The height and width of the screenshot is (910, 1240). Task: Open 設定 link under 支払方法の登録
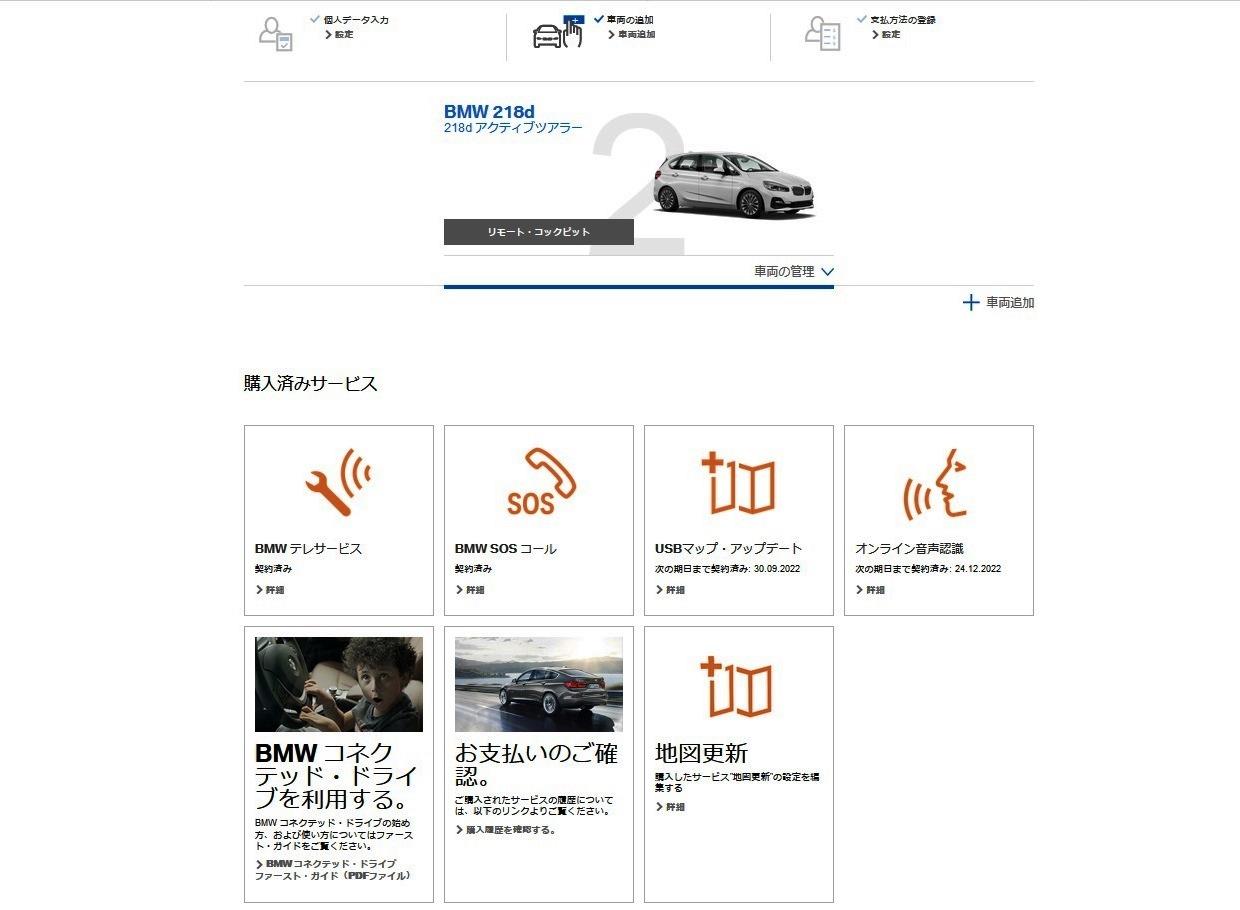point(886,34)
